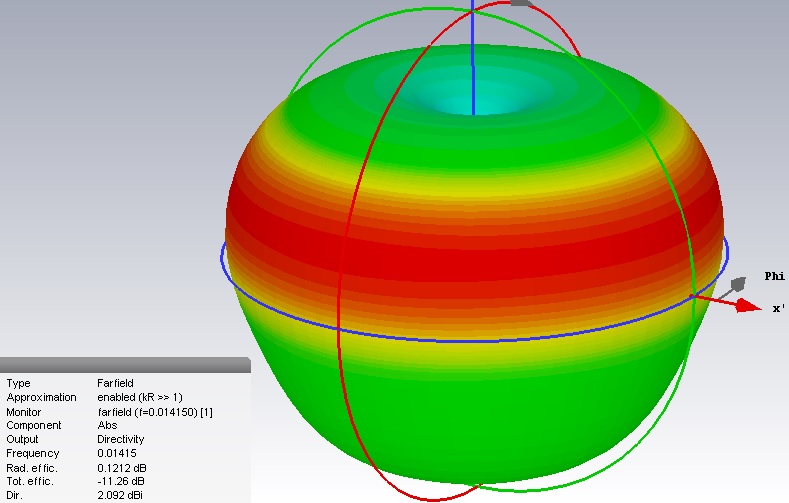The width and height of the screenshot is (789, 503).
Task: Click 'enabled (kR >> 1)' approximation value
Action: [x=140, y=397]
